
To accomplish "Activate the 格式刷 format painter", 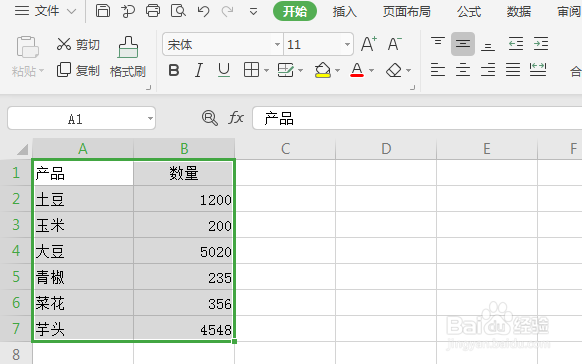I will coord(128,57).
